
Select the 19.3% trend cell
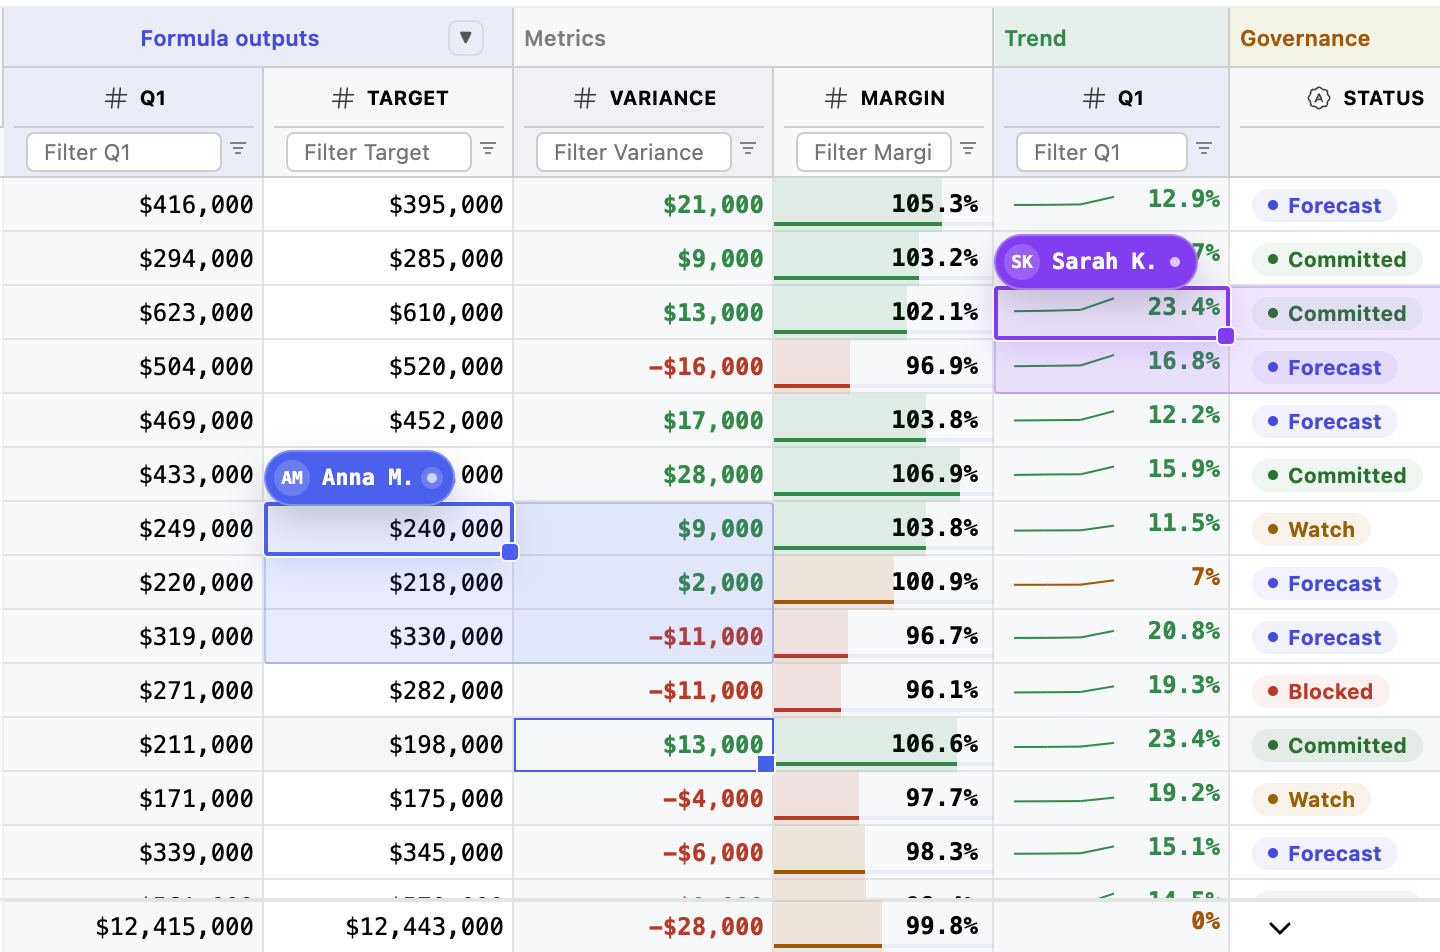coord(1112,691)
